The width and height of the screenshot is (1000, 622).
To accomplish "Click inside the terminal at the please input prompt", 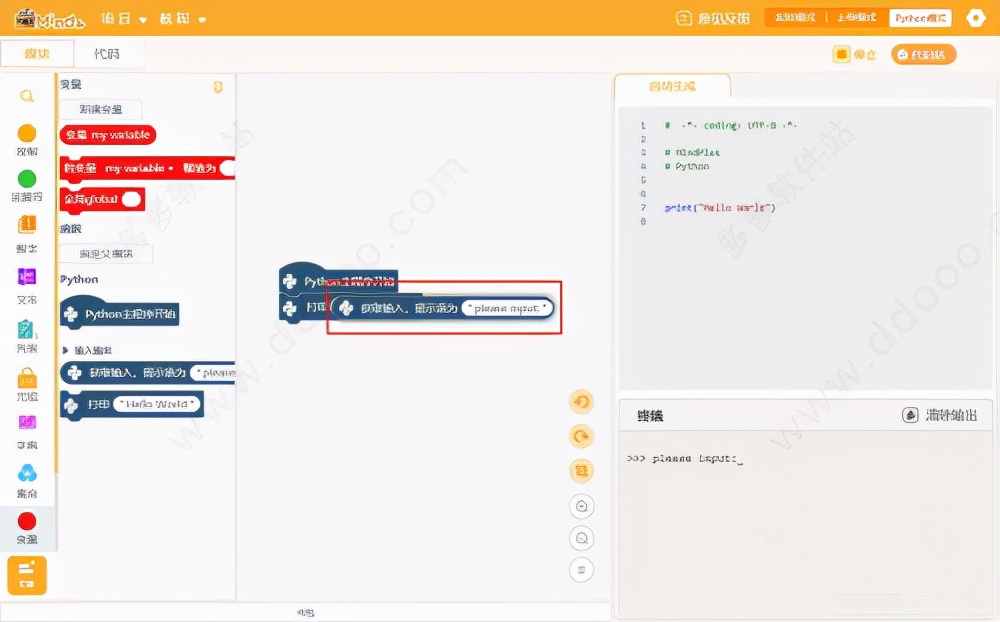I will (685, 459).
